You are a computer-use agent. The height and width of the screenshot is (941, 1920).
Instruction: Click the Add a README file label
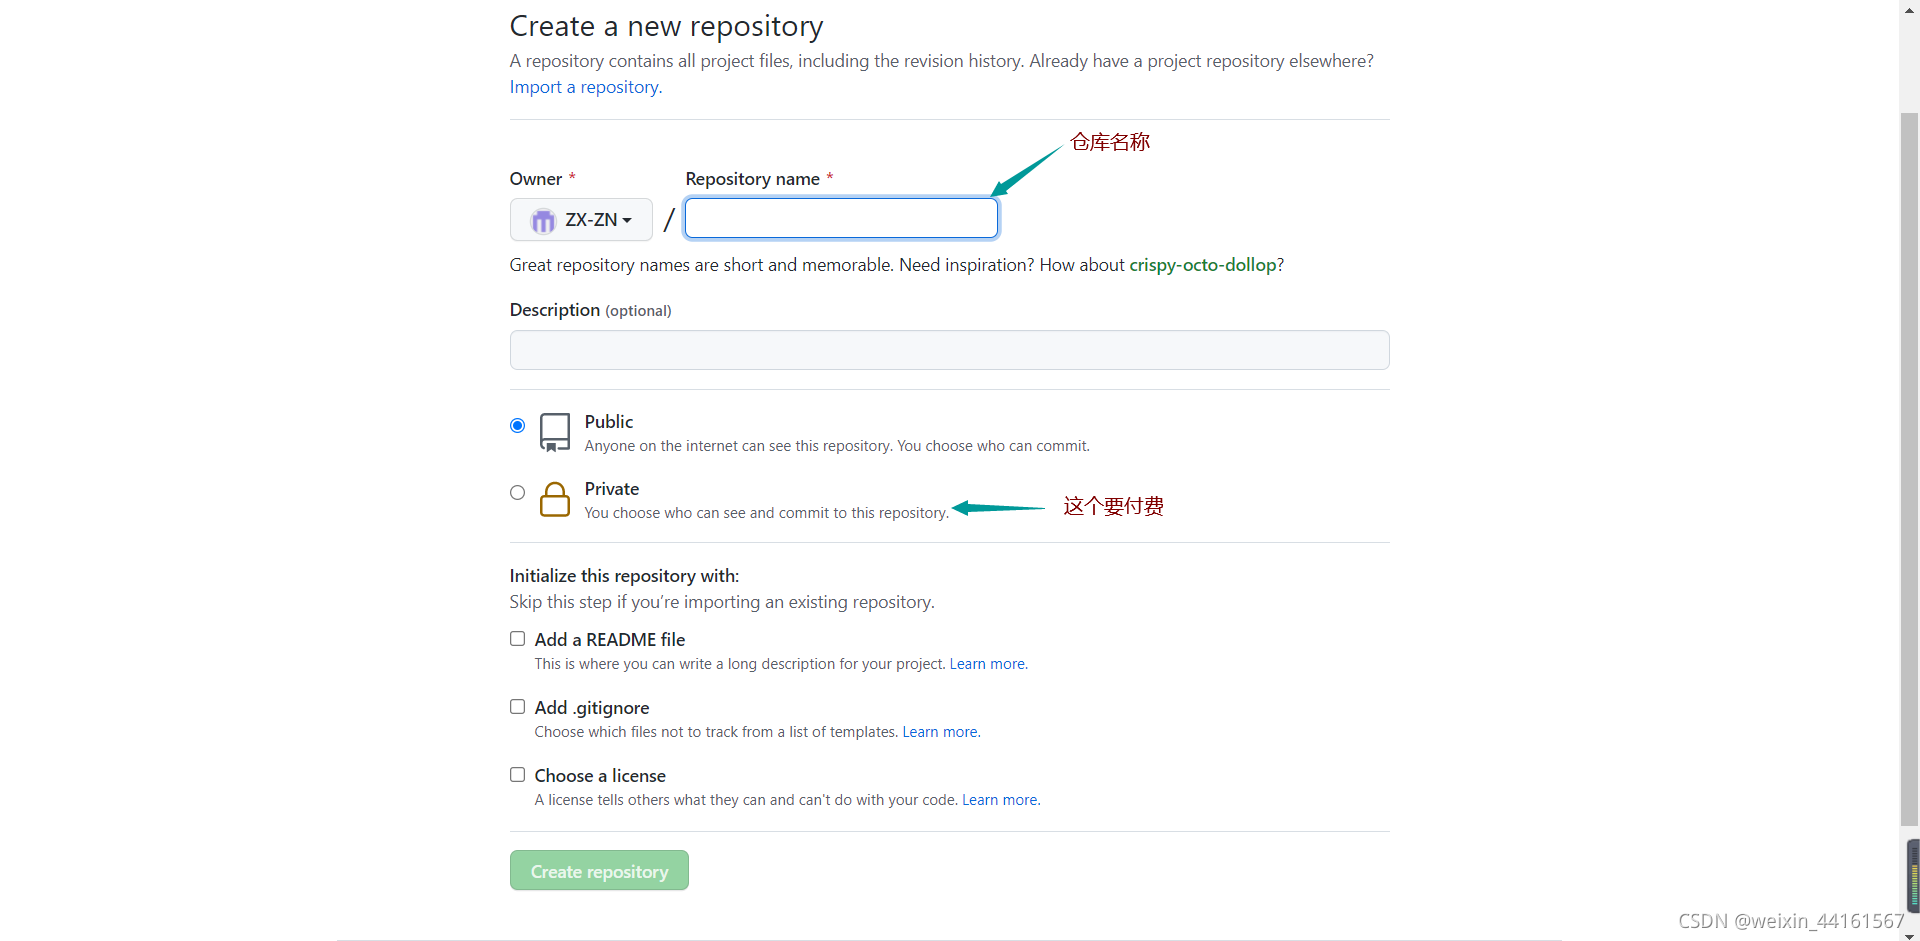[x=610, y=640]
